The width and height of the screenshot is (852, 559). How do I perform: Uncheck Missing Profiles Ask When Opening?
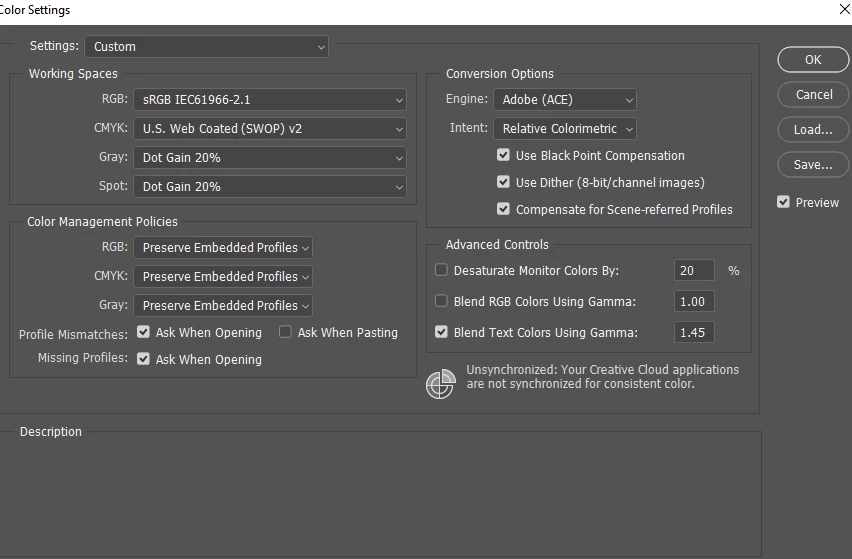click(143, 359)
